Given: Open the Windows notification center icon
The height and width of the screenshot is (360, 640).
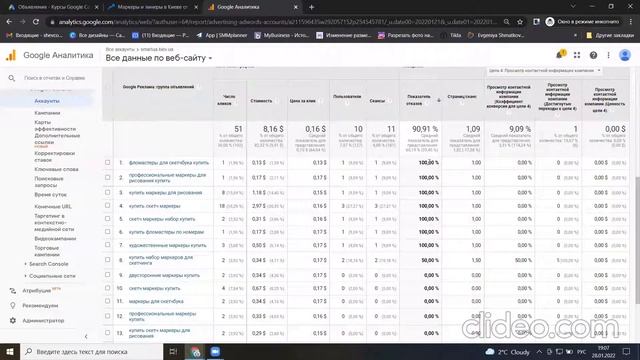Looking at the screenshot, I should pos(627,351).
